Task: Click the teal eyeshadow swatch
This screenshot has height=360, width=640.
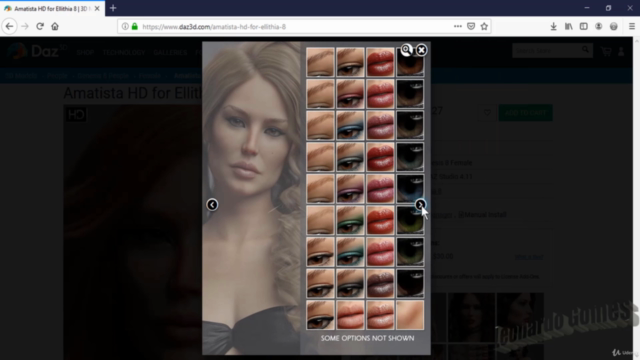Action: 350,252
